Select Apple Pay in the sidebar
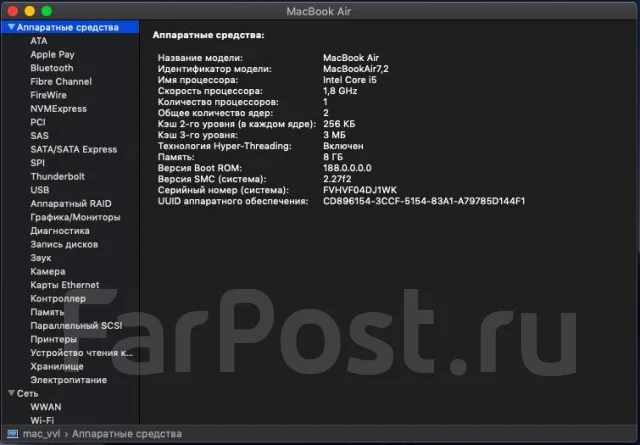Viewport: 640px width, 445px height. coord(52,54)
